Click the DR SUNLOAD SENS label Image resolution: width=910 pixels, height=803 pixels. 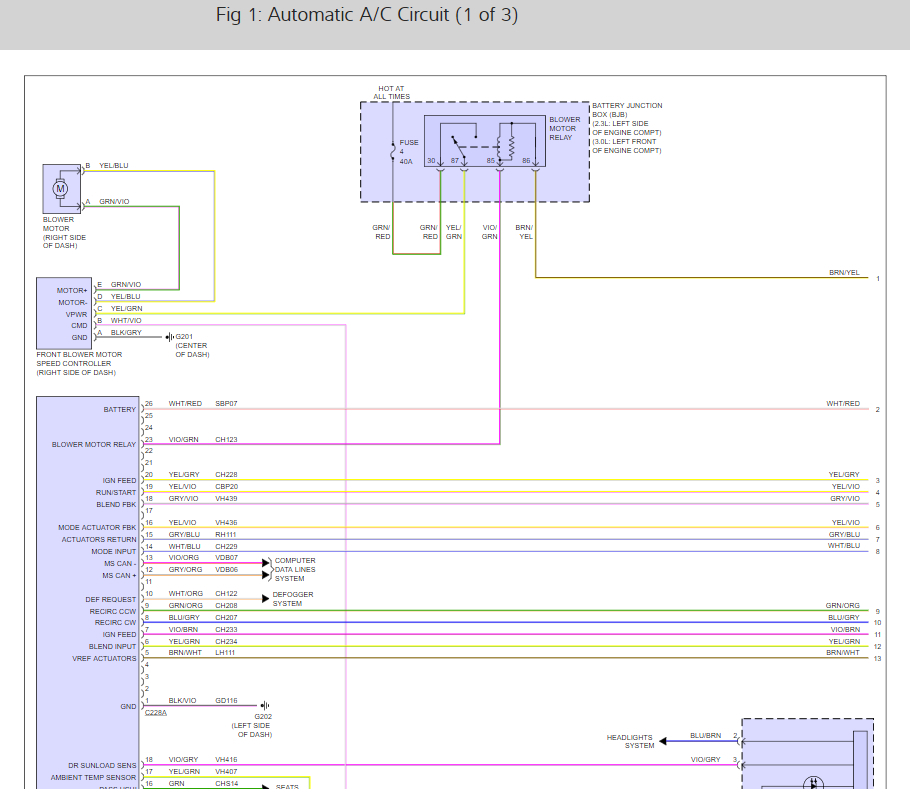pyautogui.click(x=105, y=766)
